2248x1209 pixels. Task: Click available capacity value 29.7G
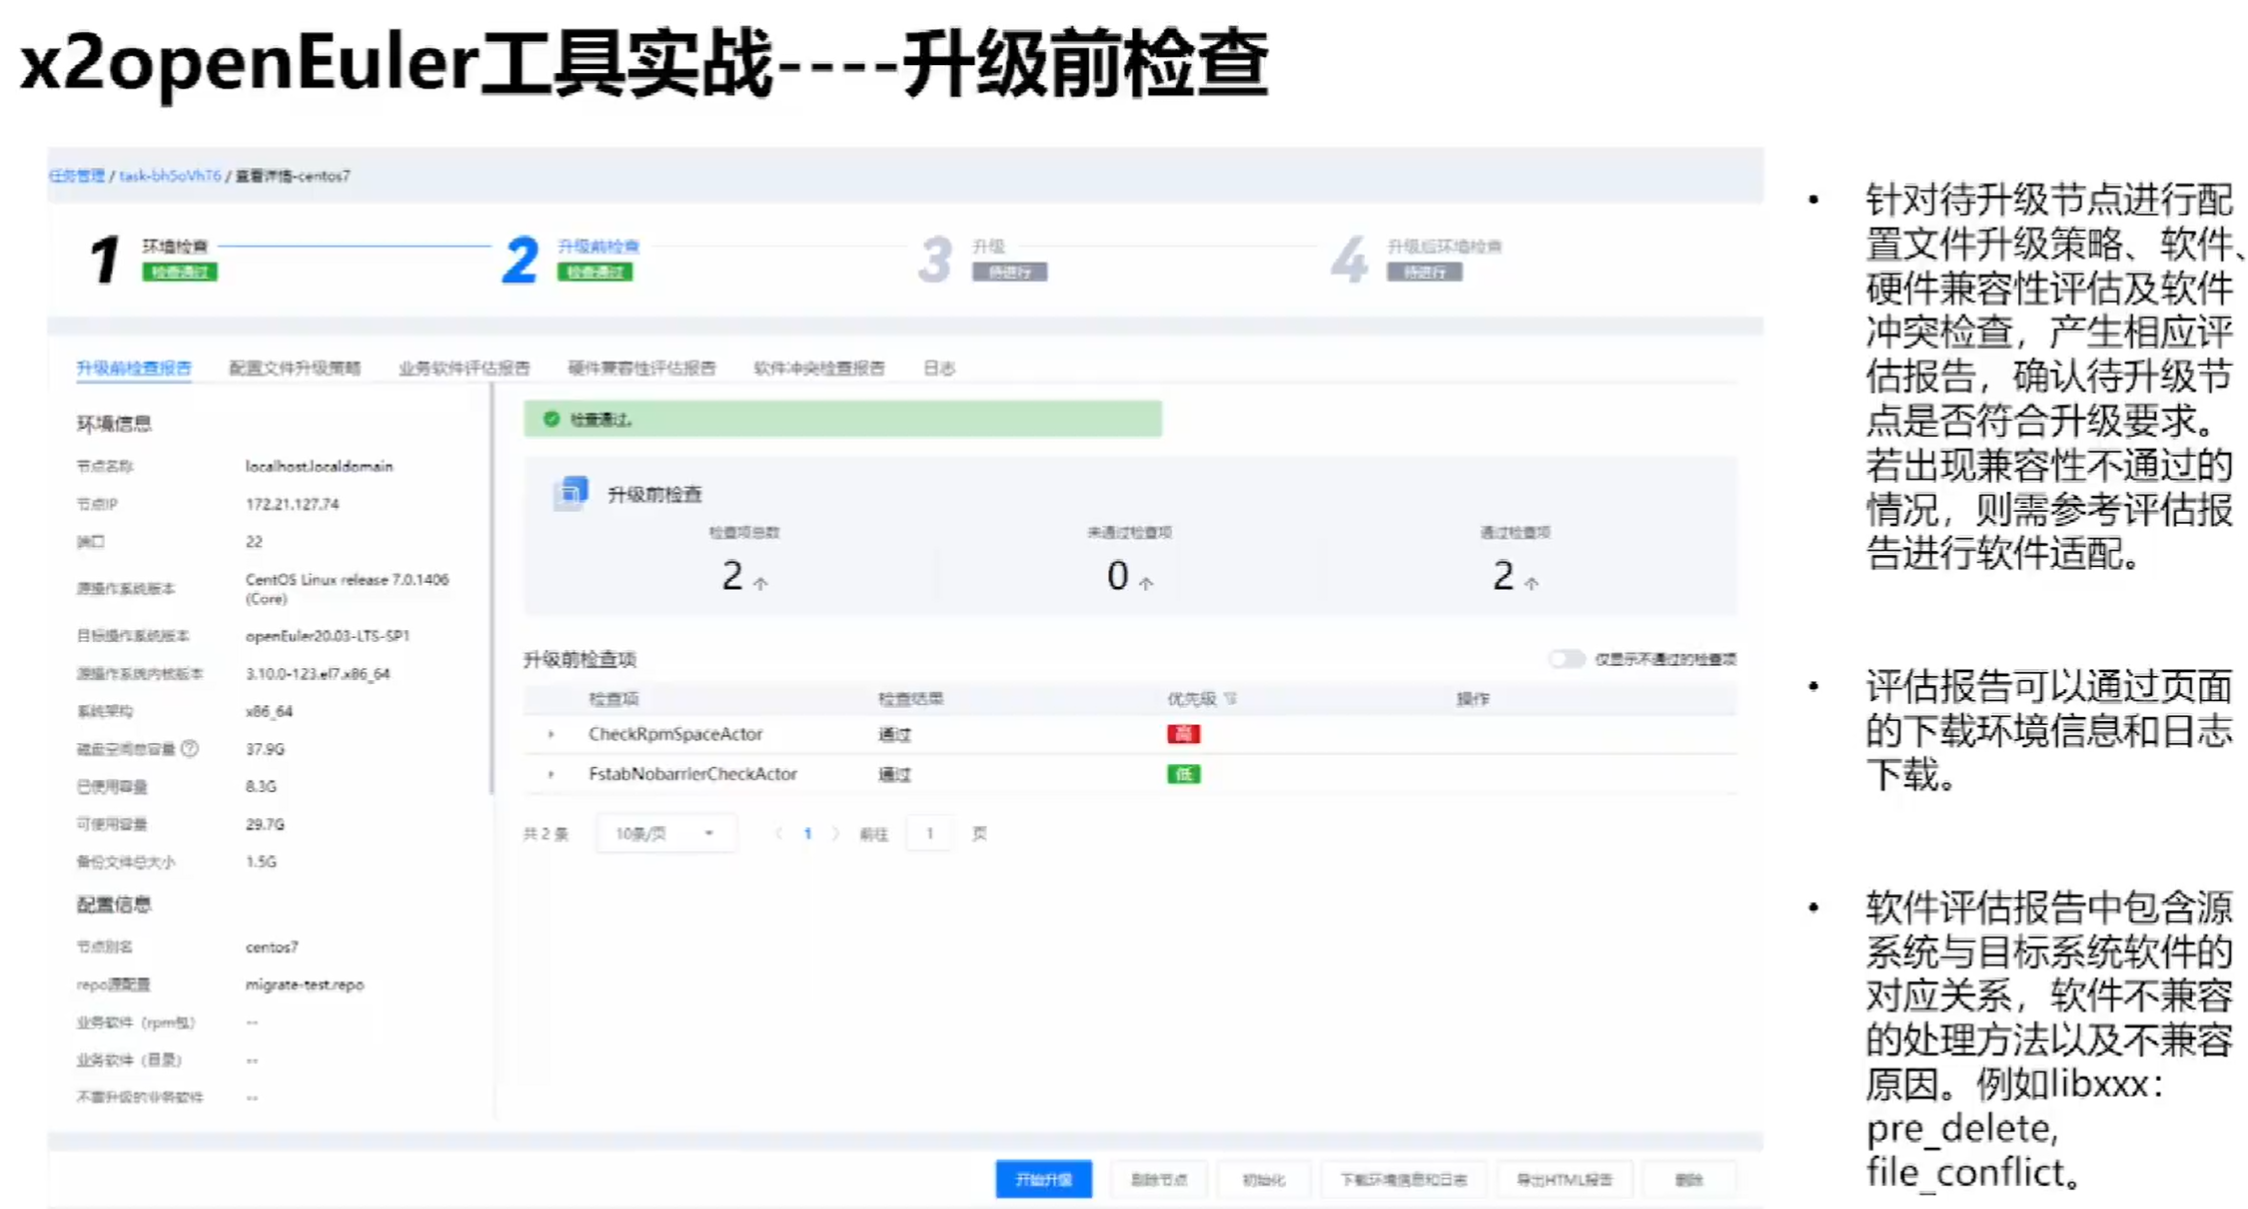click(264, 824)
